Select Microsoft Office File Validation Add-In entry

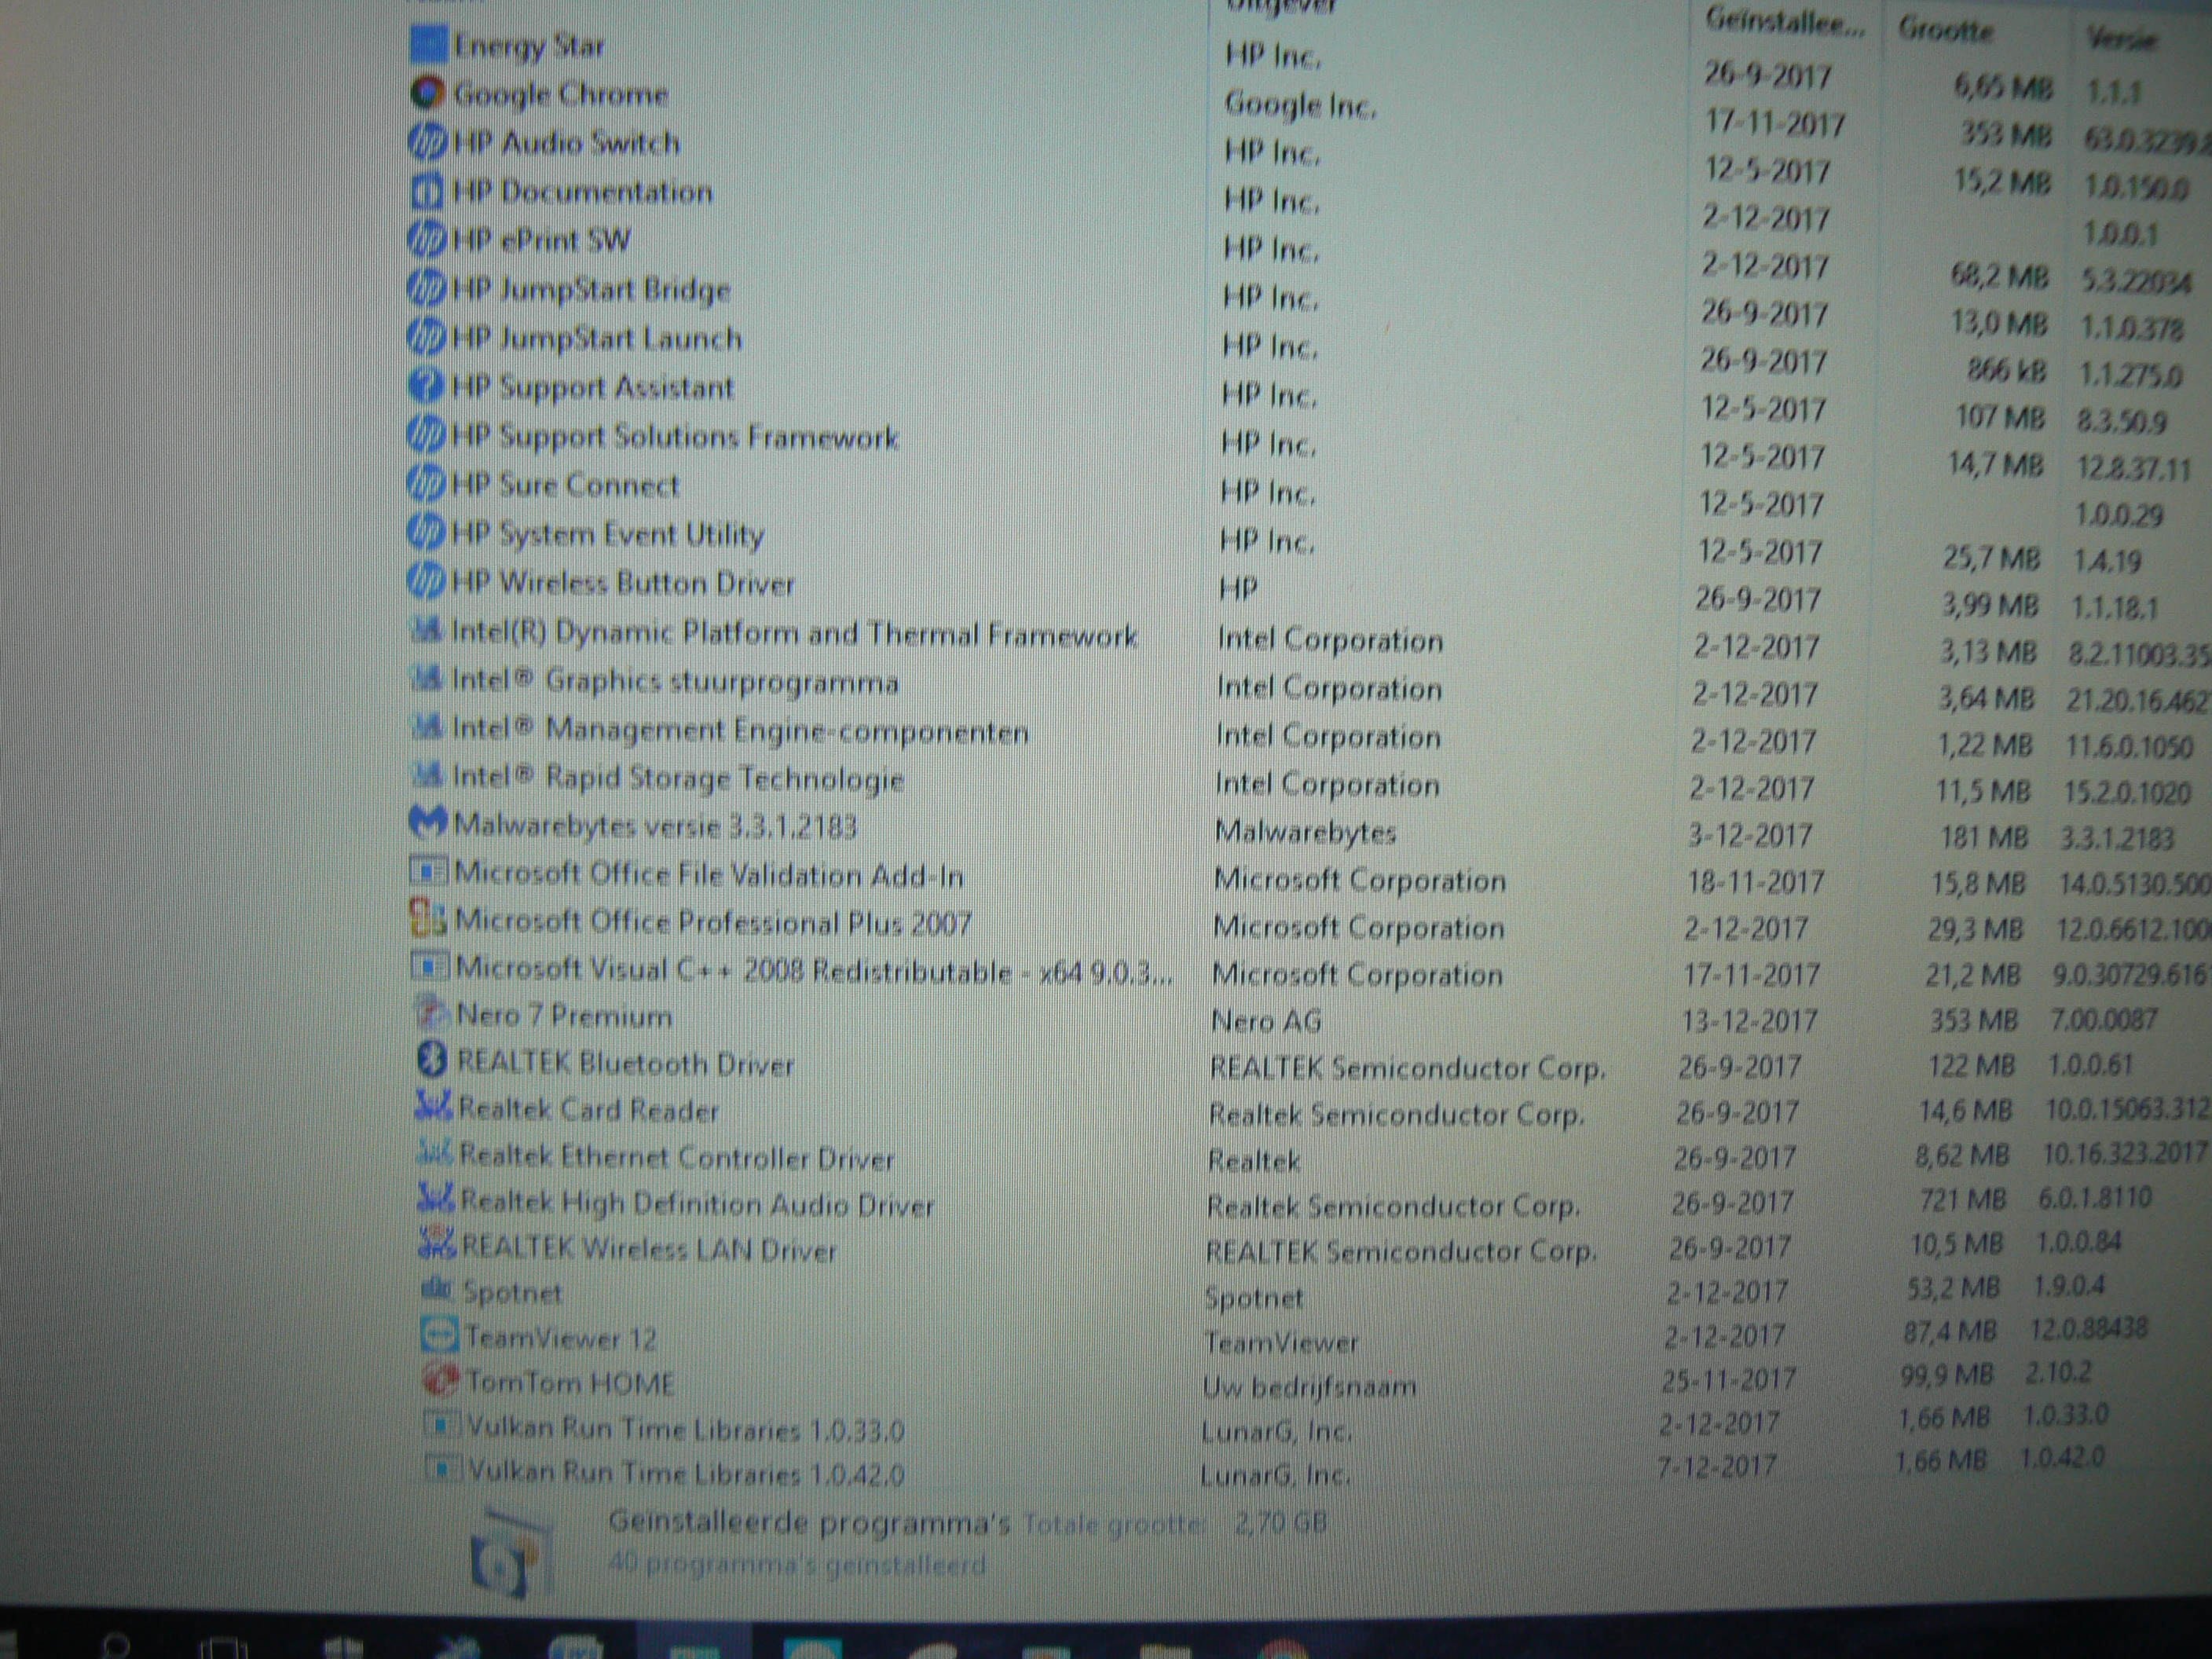(709, 874)
